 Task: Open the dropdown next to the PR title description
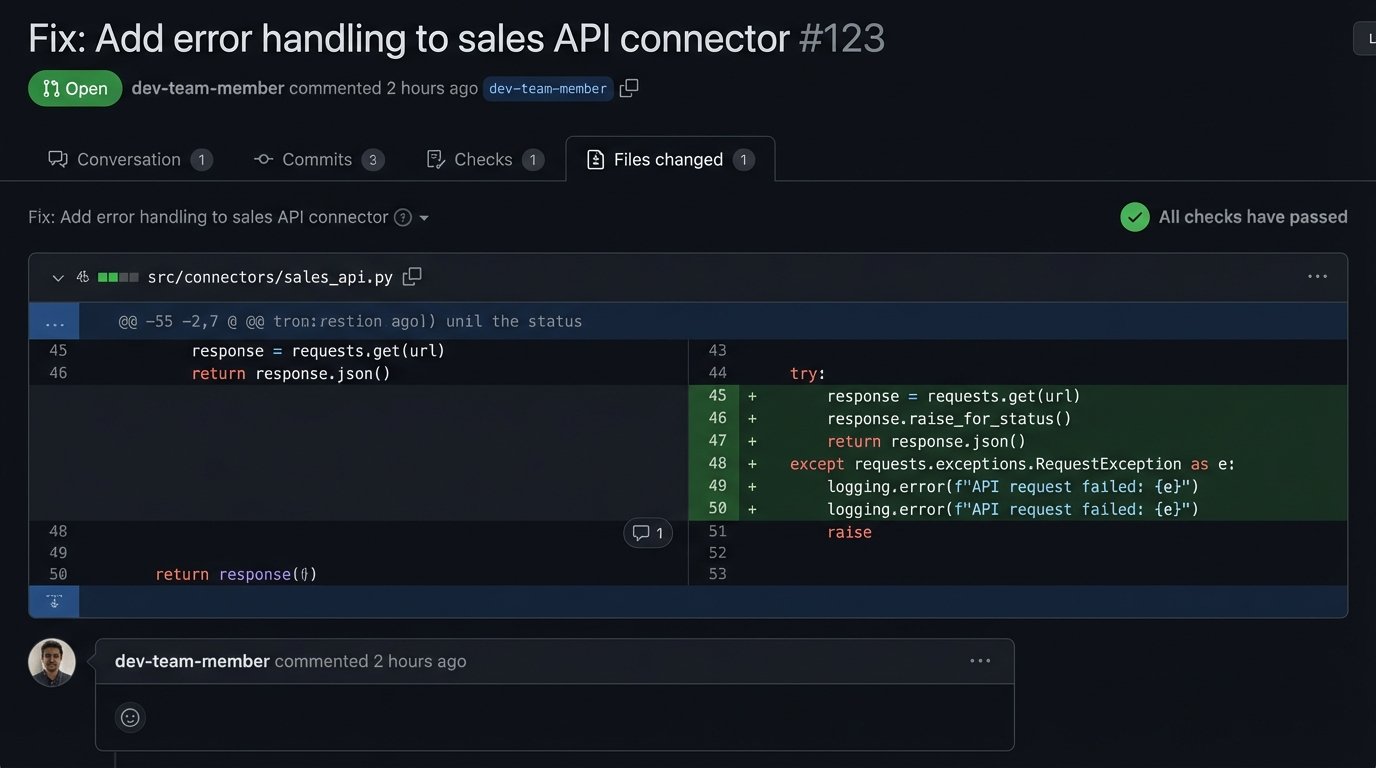point(425,217)
